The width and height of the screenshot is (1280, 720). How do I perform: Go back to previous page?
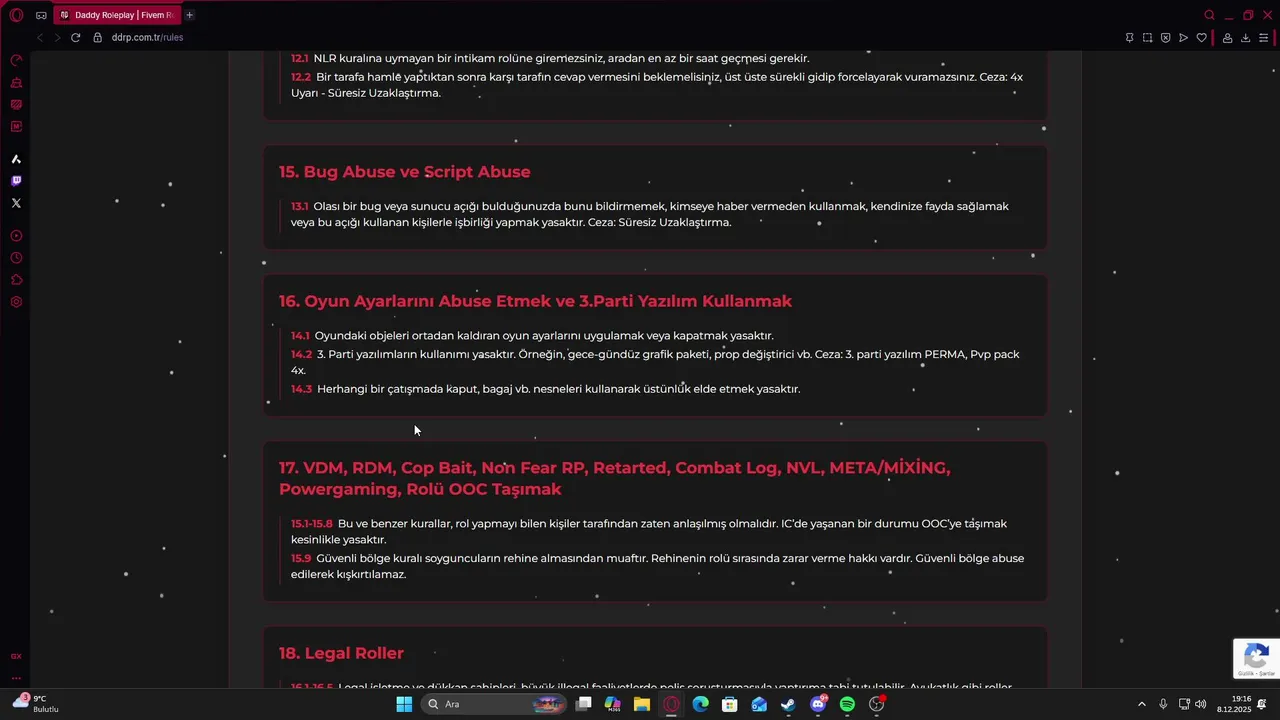(39, 38)
